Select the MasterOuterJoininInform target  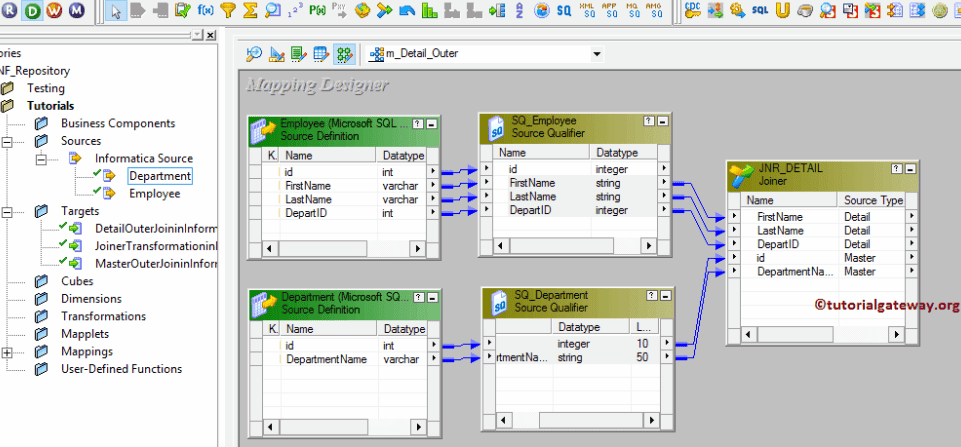(156, 264)
